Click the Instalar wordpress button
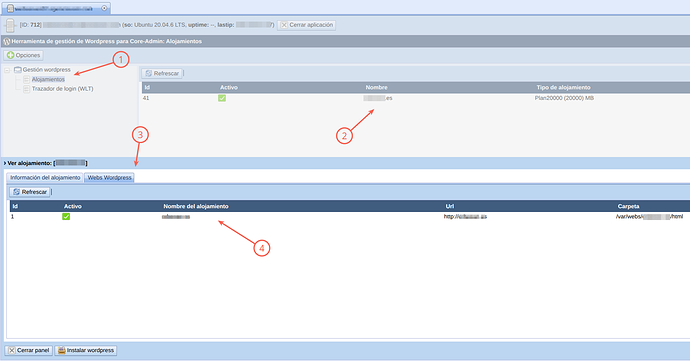The height and width of the screenshot is (361, 690). pyautogui.click(x=86, y=350)
